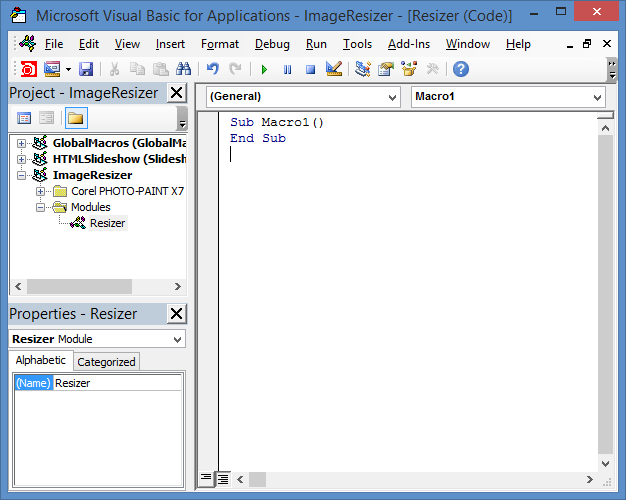Open the Run menu
626x500 pixels.
click(316, 44)
